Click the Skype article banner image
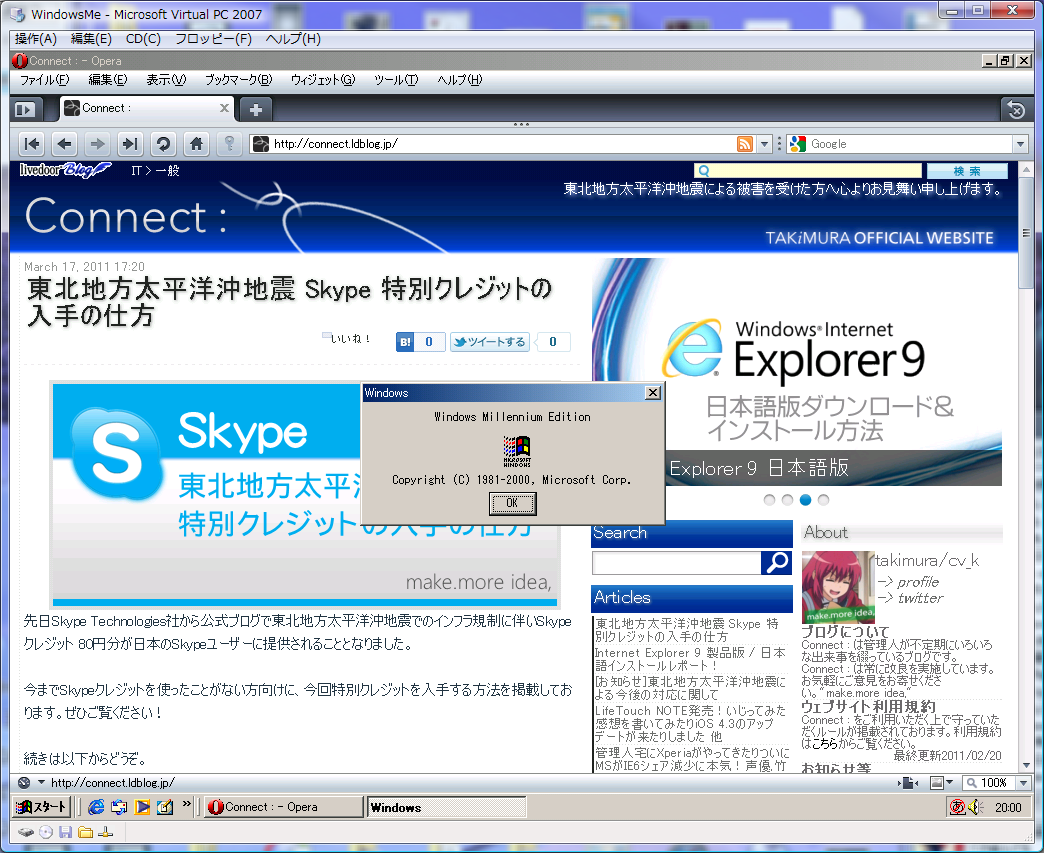The height and width of the screenshot is (853, 1044). (306, 494)
